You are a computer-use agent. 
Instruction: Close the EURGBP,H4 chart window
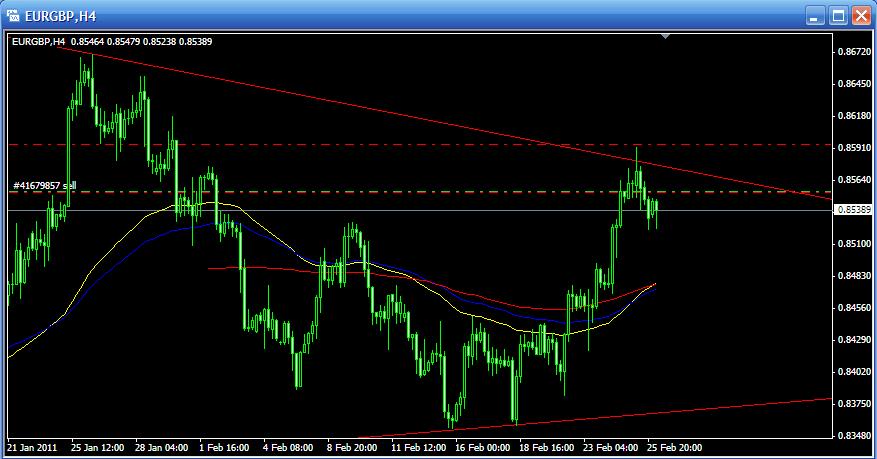(860, 16)
